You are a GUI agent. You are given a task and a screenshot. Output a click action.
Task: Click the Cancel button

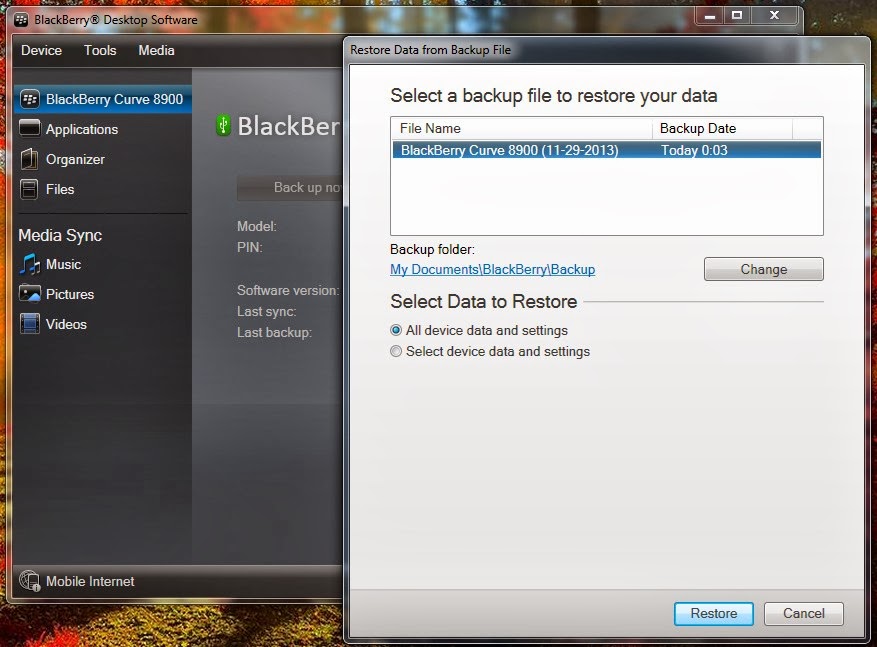click(804, 613)
